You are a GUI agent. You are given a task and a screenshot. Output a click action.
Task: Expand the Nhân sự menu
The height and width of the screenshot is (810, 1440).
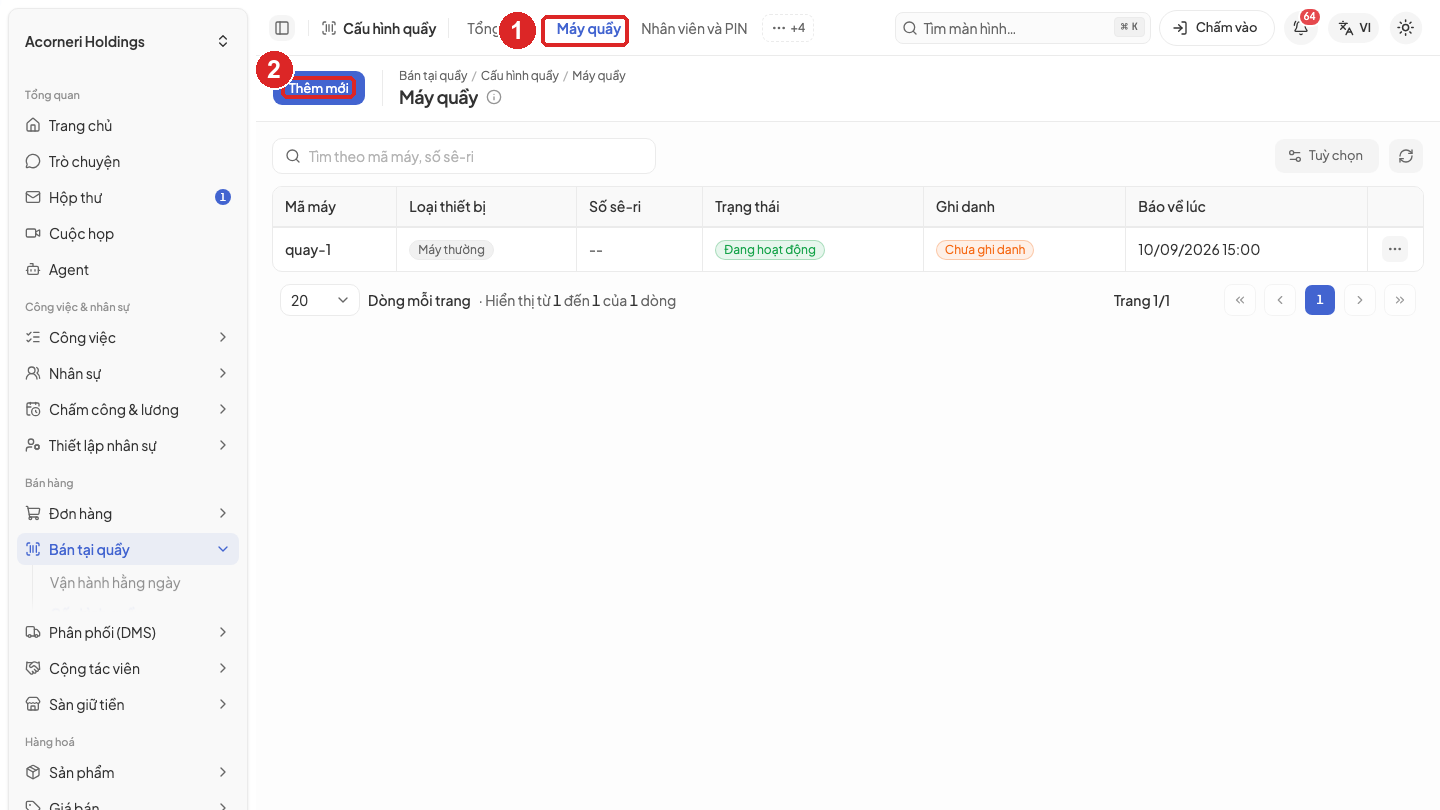[128, 374]
